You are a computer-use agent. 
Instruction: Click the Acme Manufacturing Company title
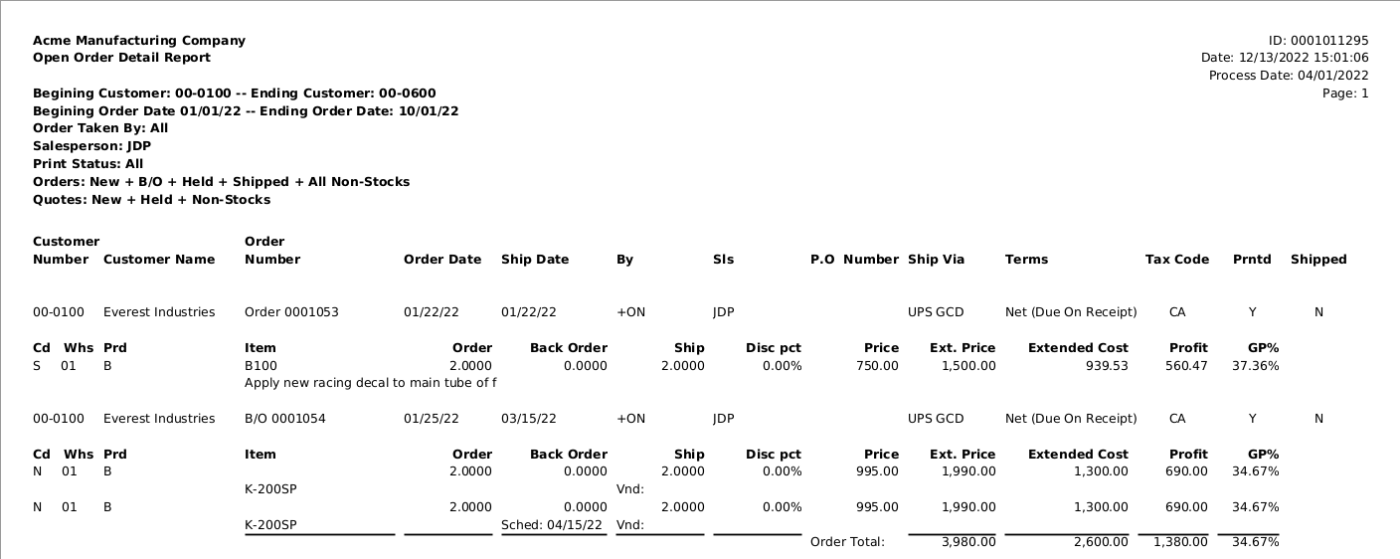point(139,41)
